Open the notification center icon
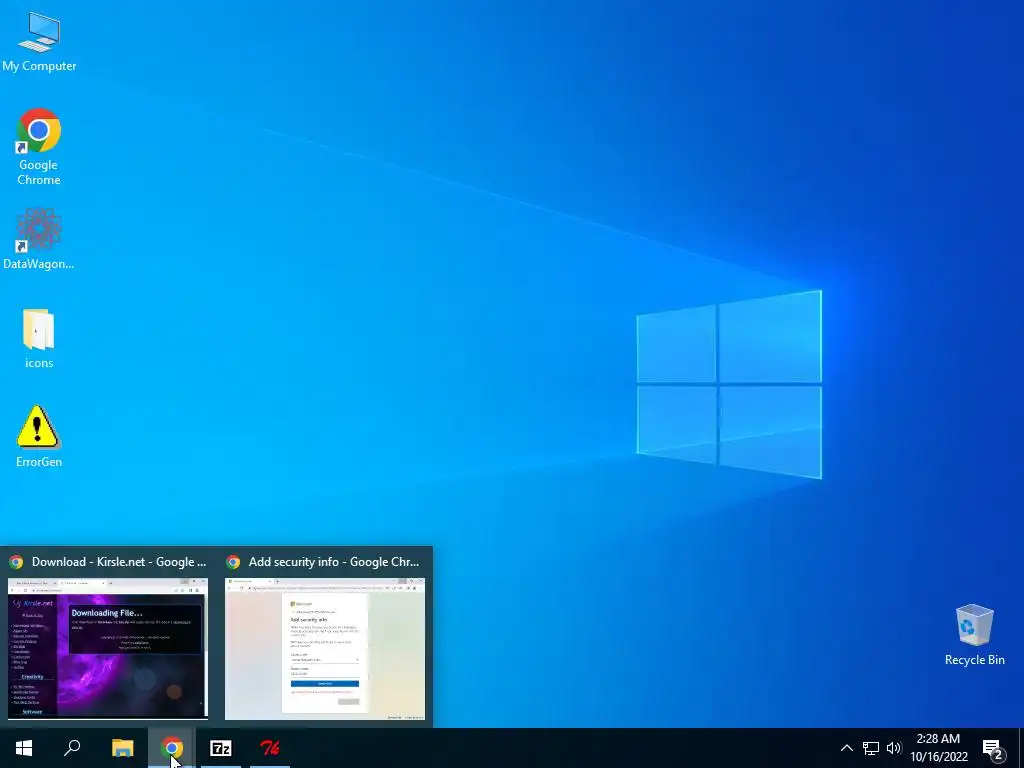1024x768 pixels. click(x=993, y=748)
